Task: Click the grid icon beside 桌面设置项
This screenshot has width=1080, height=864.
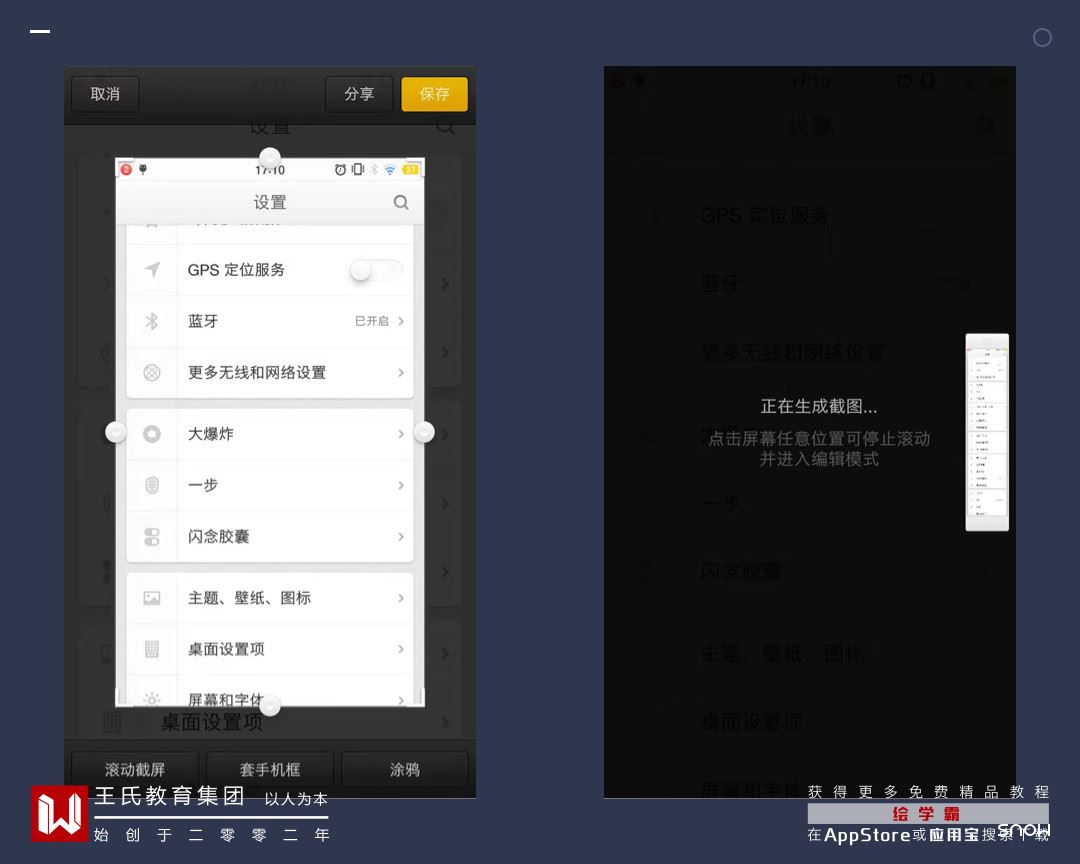Action: coord(152,649)
